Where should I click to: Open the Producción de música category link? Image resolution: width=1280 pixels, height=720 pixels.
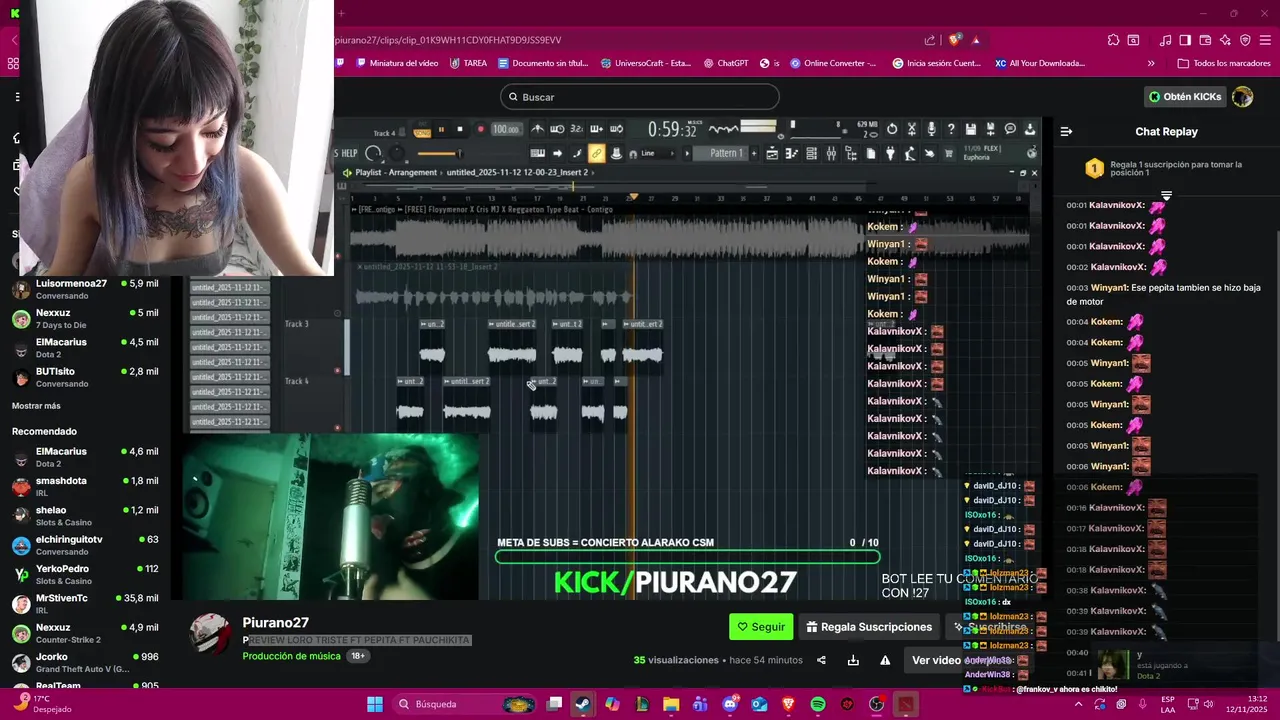pyautogui.click(x=291, y=656)
